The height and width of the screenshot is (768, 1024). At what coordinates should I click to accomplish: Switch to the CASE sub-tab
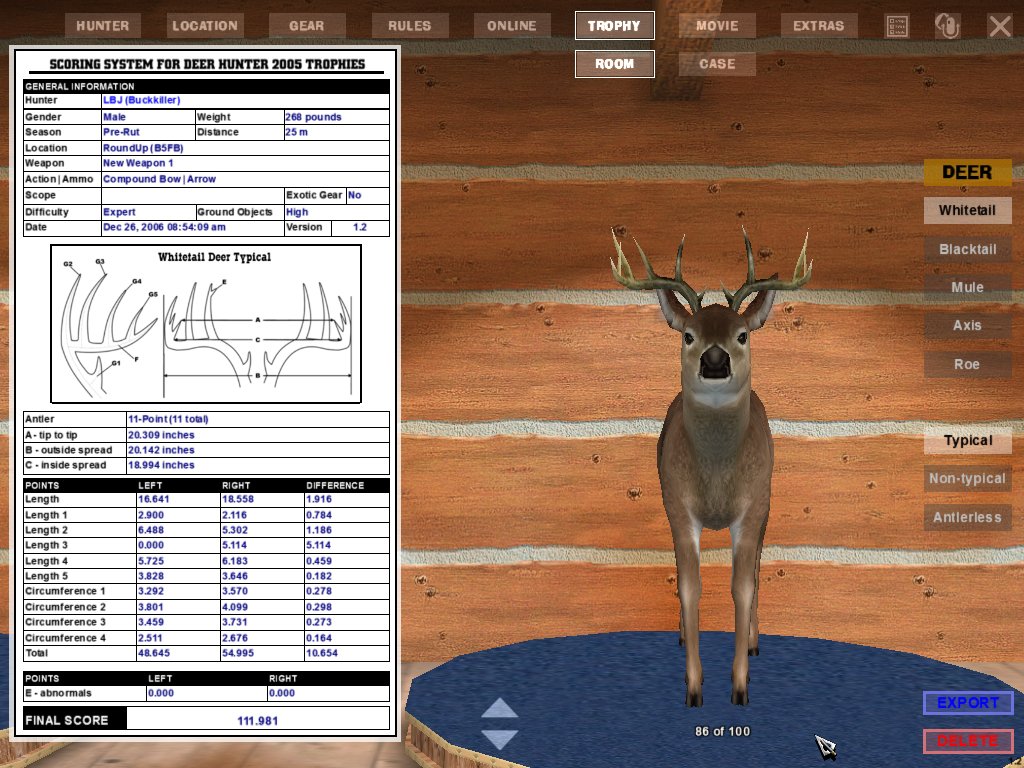717,64
